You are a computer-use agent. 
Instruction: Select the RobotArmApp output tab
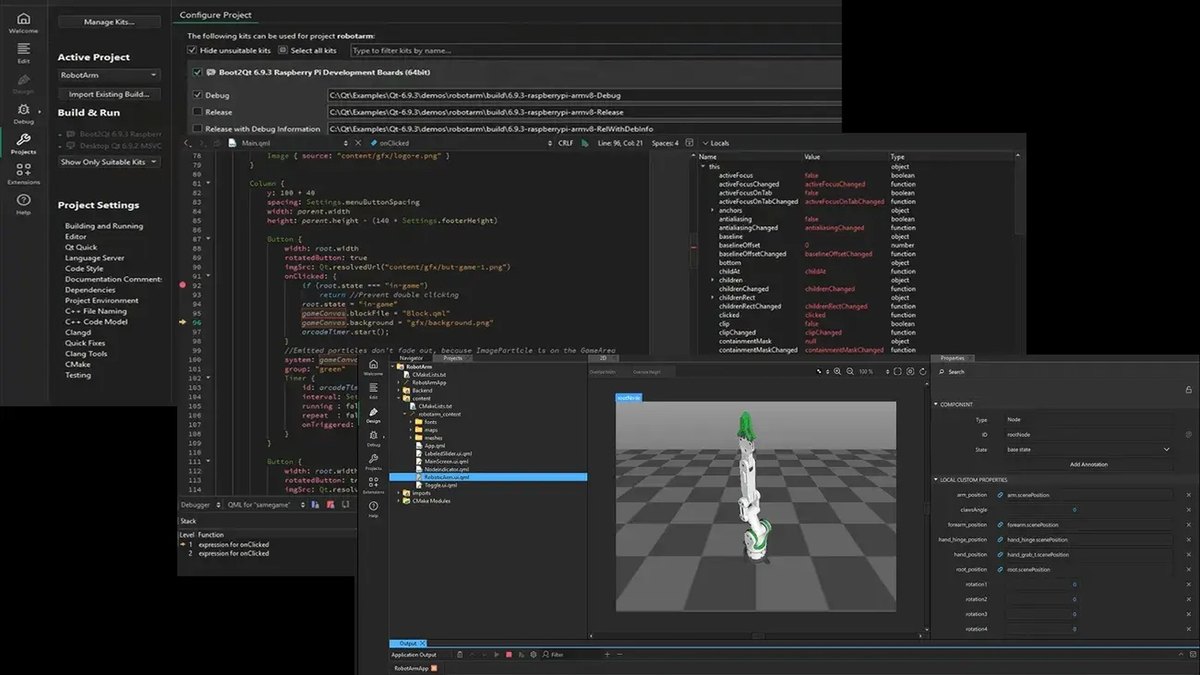tap(415, 667)
